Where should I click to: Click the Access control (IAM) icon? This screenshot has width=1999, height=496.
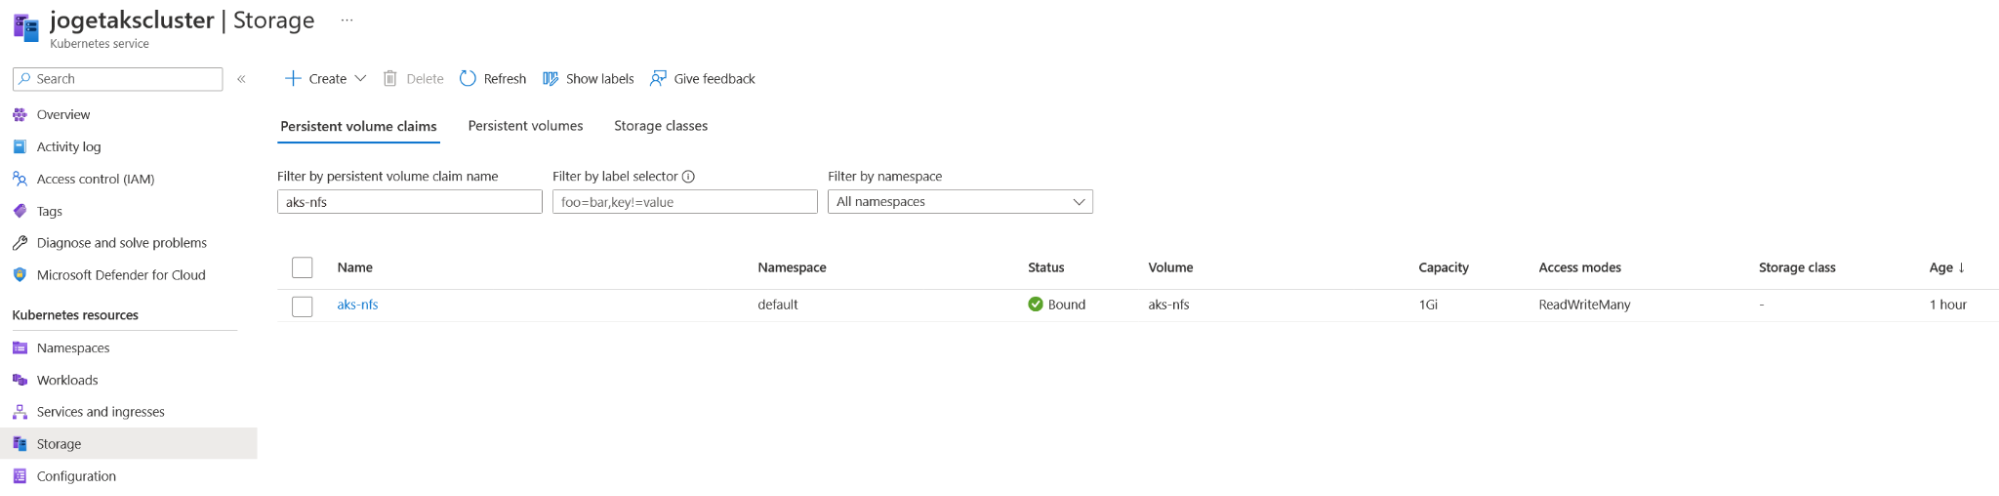[x=20, y=179]
